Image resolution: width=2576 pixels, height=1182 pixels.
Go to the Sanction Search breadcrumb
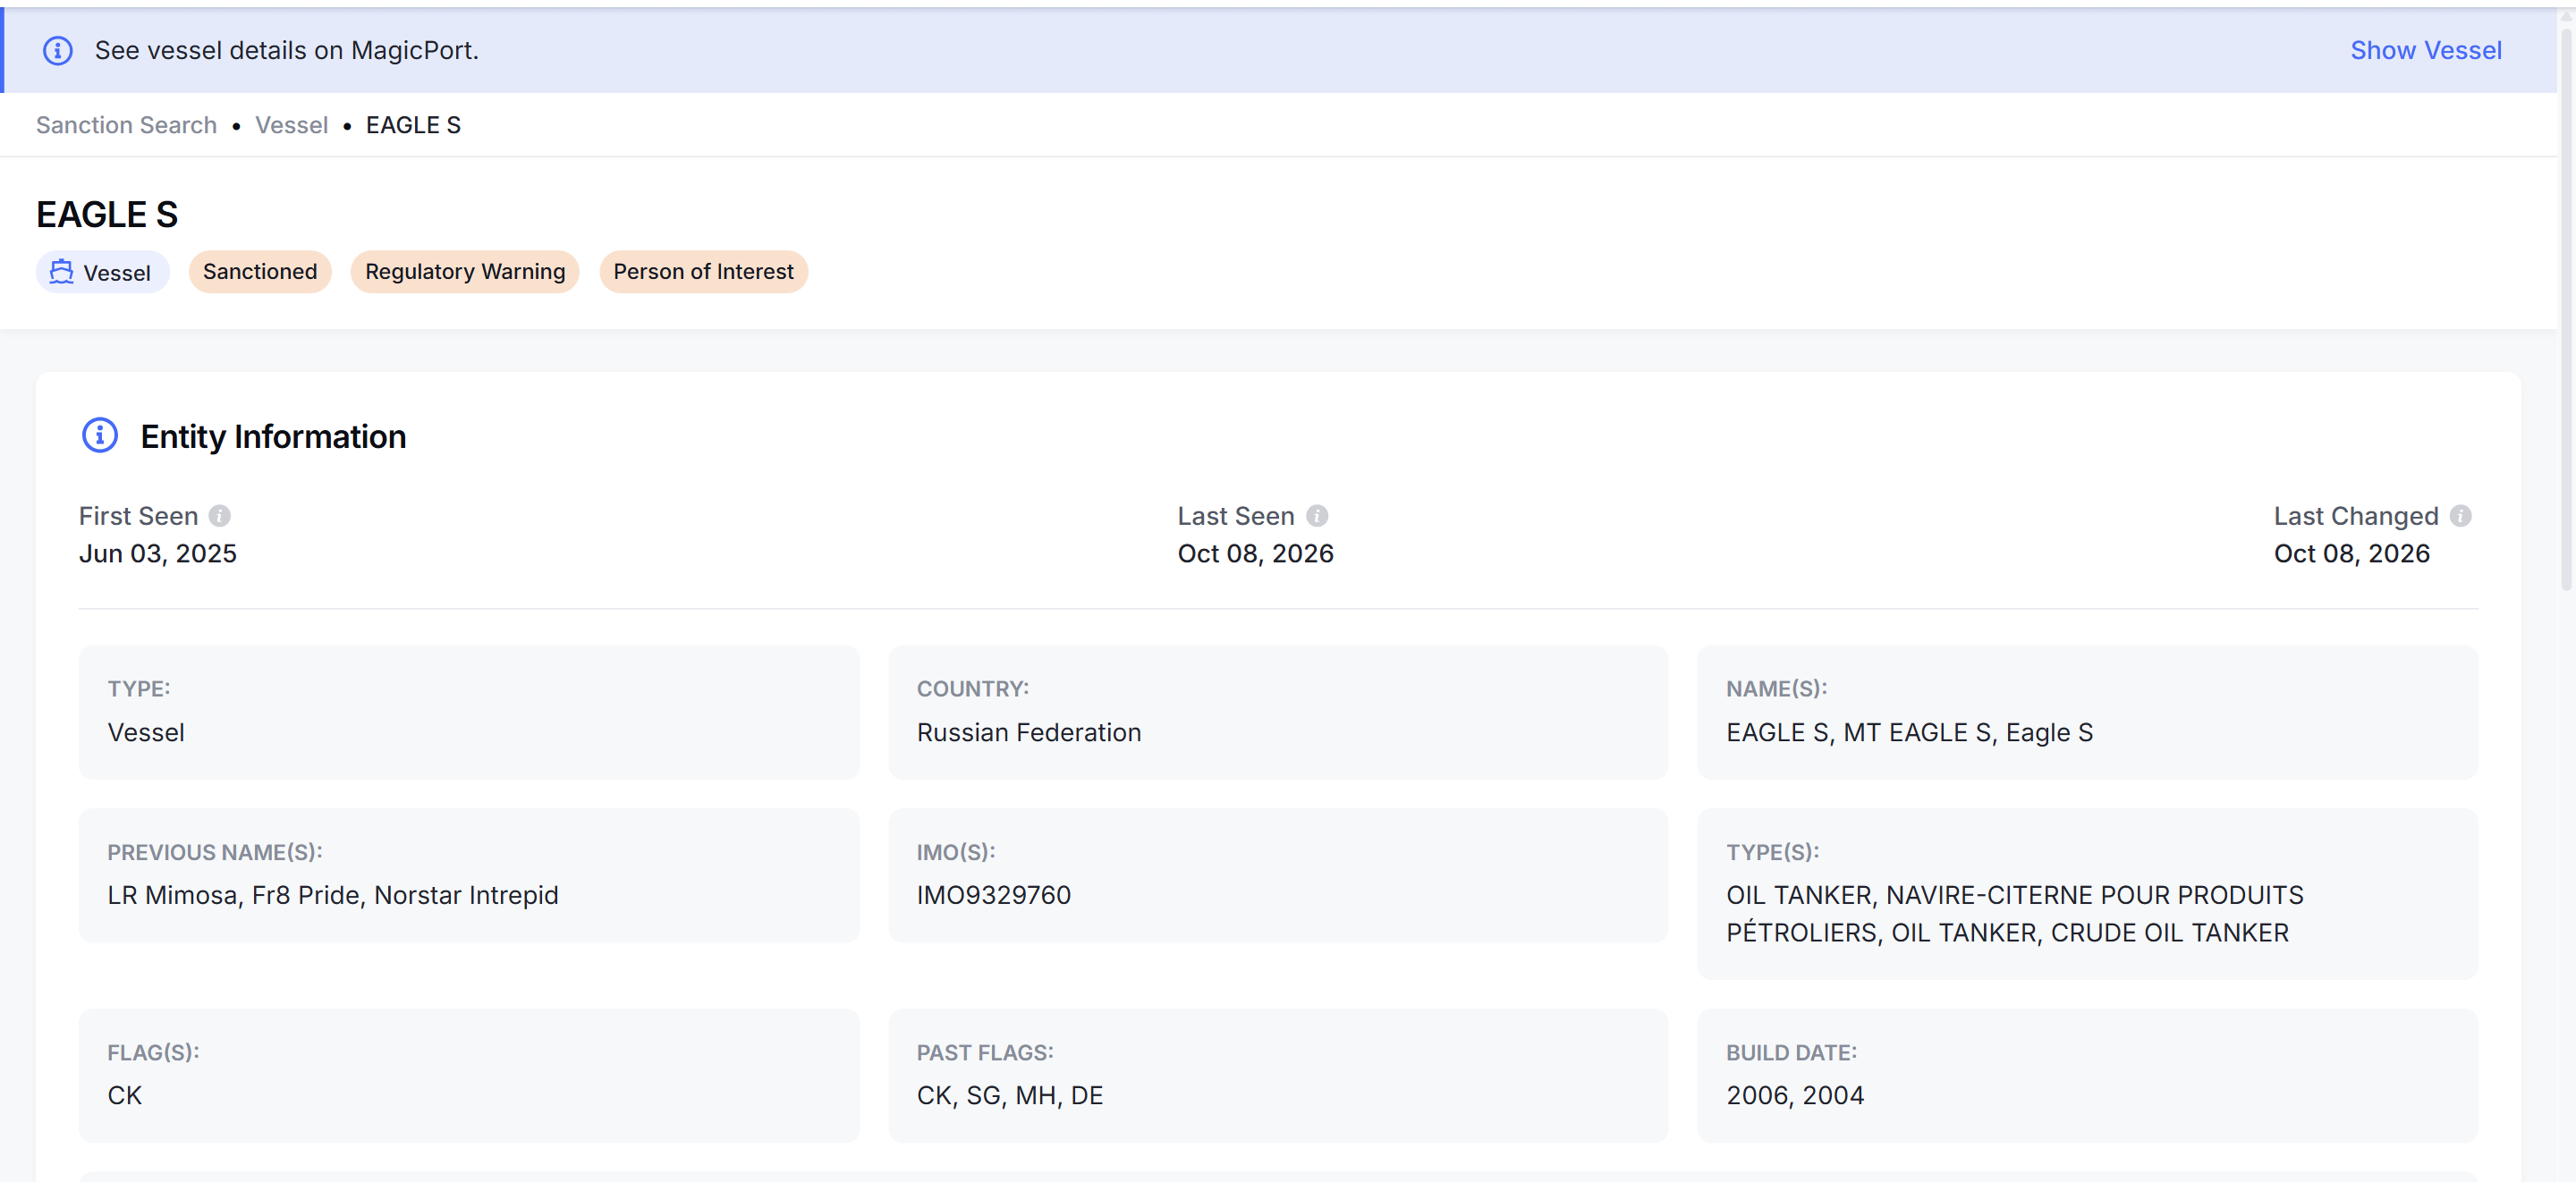(126, 125)
